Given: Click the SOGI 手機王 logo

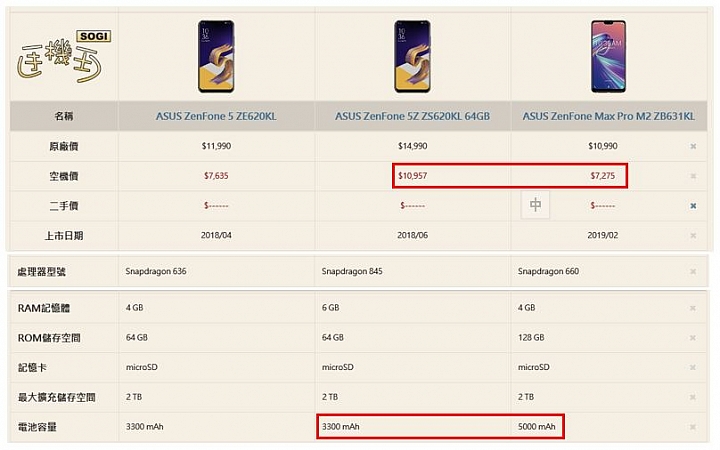Looking at the screenshot, I should coord(63,56).
